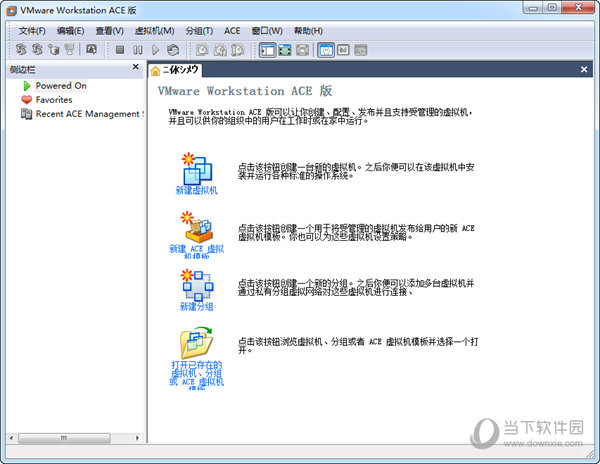Click the first ACE toolbar icon
This screenshot has width=600, height=464.
21,49
